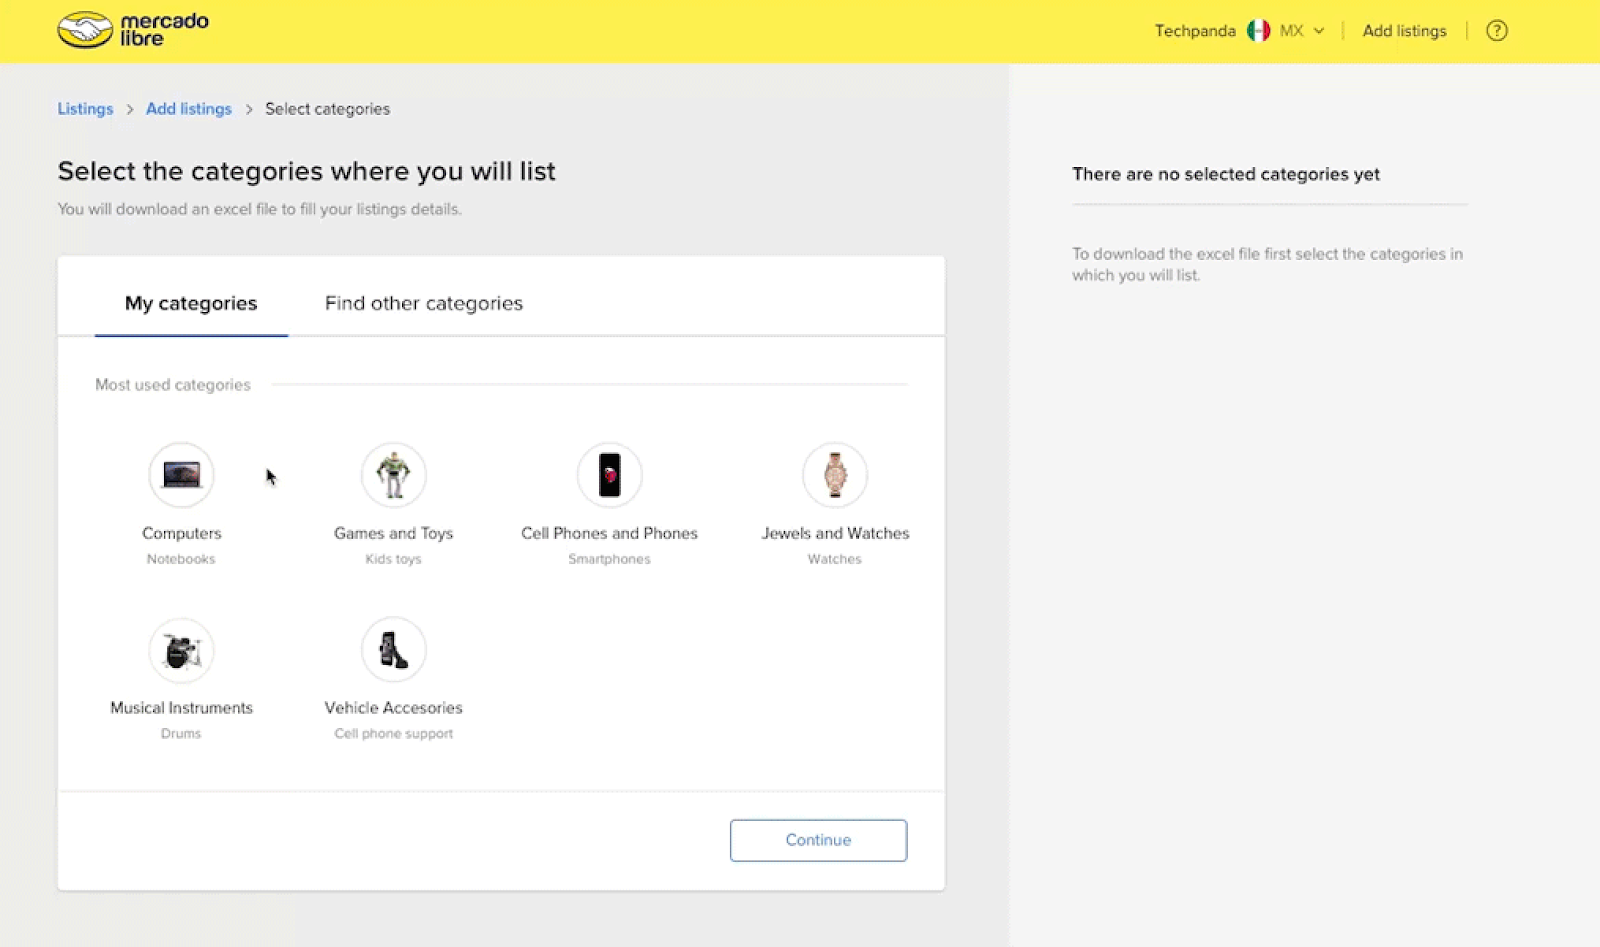The width and height of the screenshot is (1600, 947).
Task: Select the Games and Toys category icon
Action: pyautogui.click(x=393, y=474)
